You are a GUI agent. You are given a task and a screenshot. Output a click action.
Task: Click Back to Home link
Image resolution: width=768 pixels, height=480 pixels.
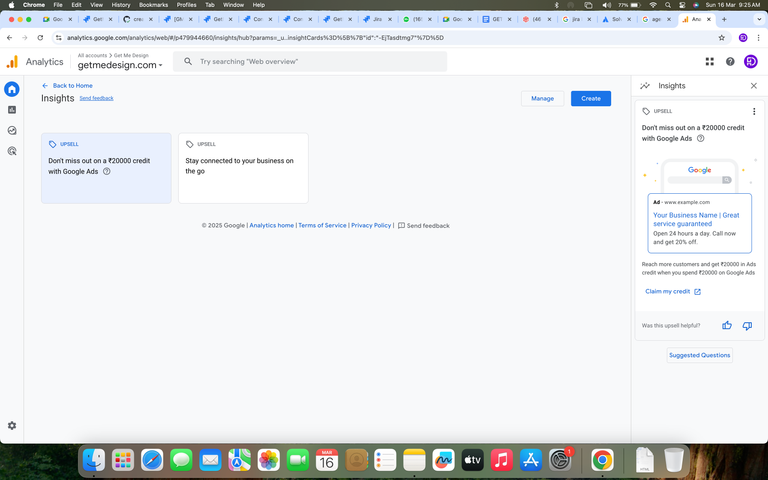click(x=67, y=86)
